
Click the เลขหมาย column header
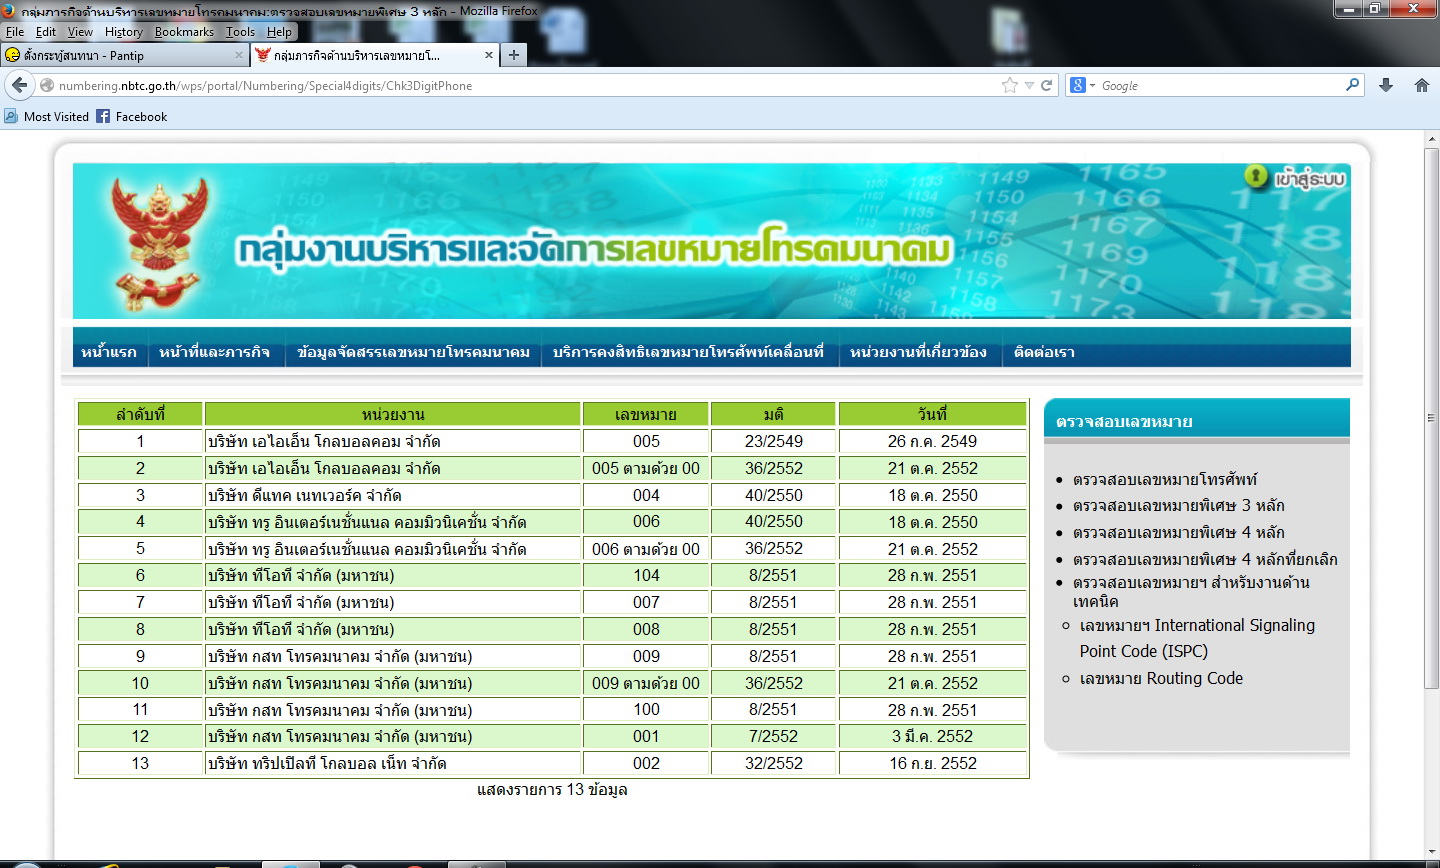coord(646,414)
